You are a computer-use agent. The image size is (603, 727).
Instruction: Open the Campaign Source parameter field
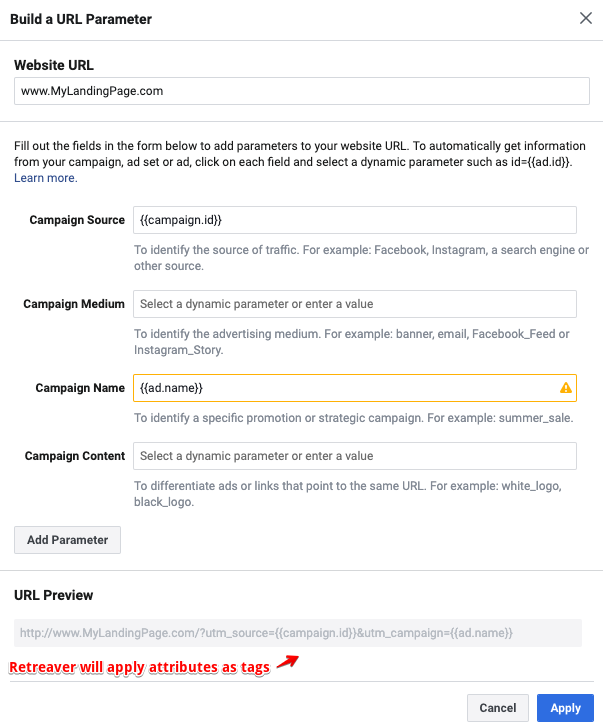click(355, 220)
